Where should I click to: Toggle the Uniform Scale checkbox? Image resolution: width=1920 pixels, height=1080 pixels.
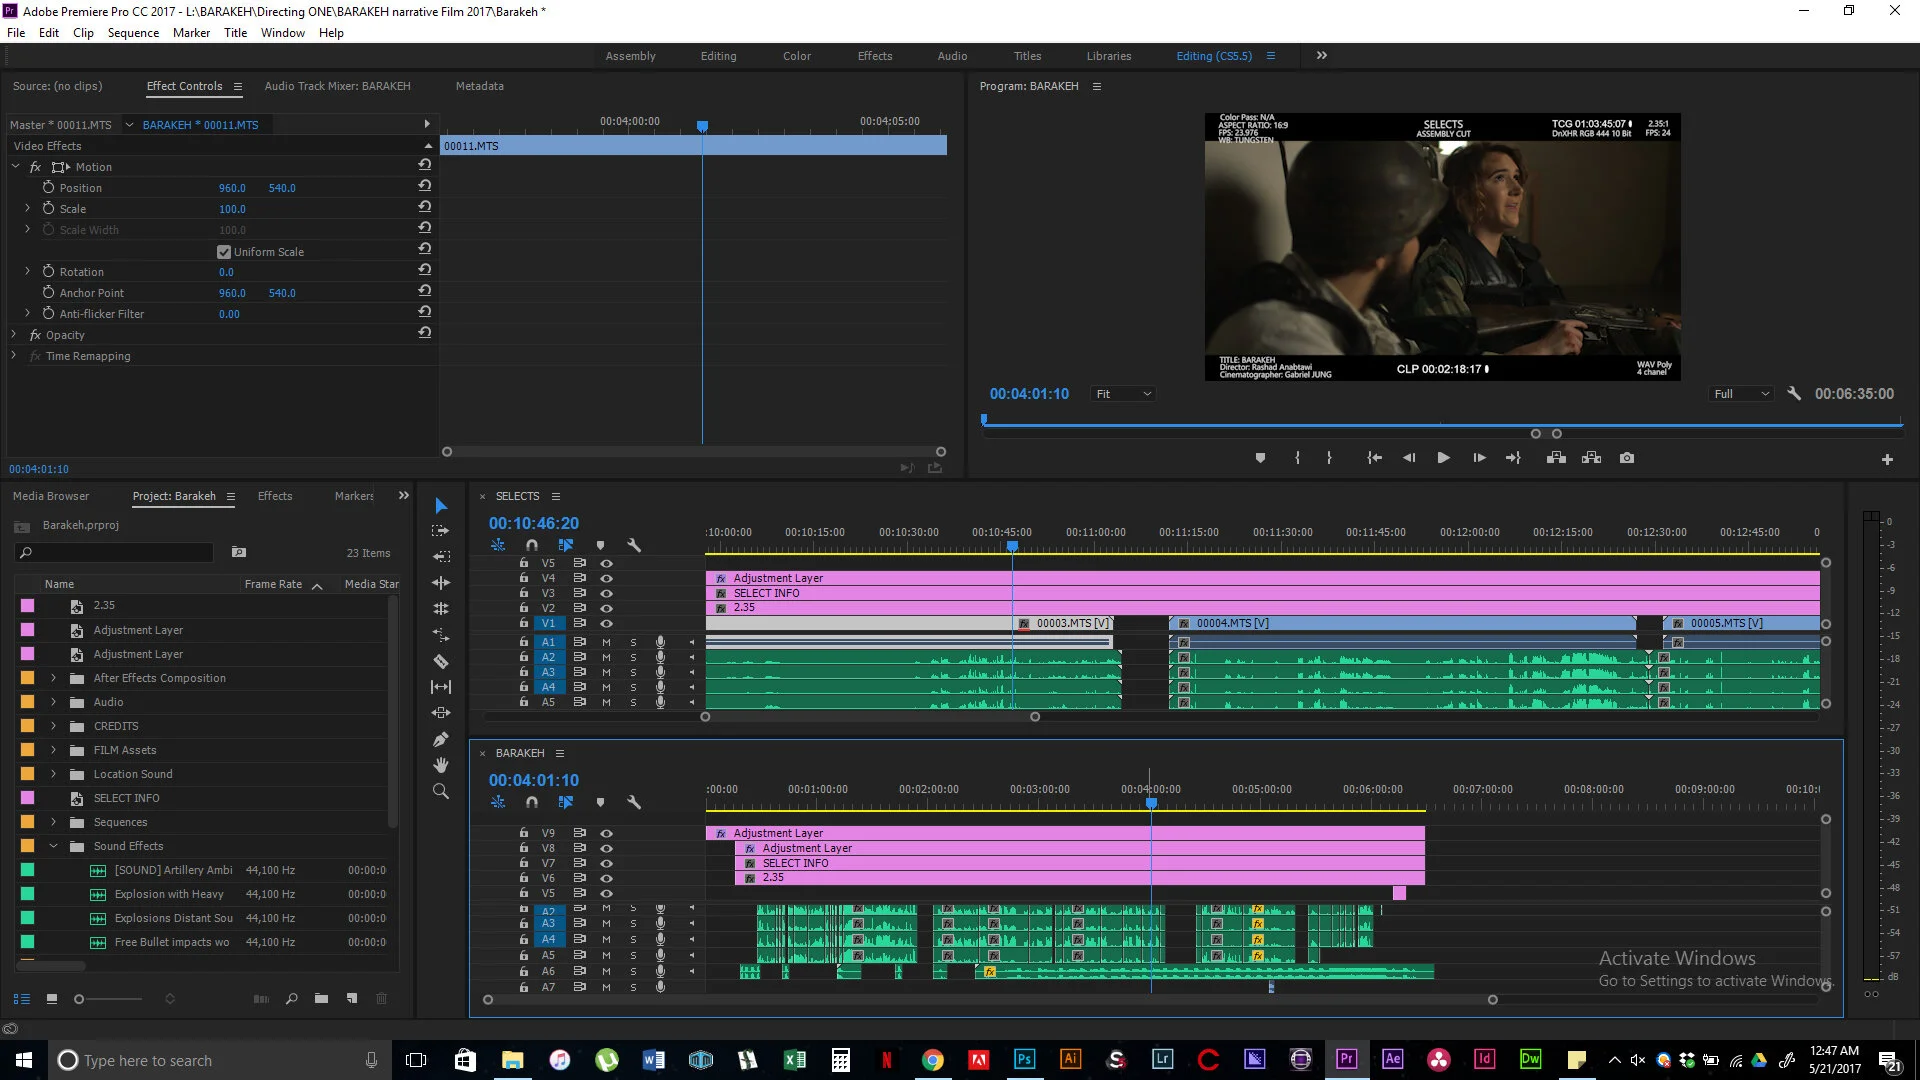[x=224, y=252]
